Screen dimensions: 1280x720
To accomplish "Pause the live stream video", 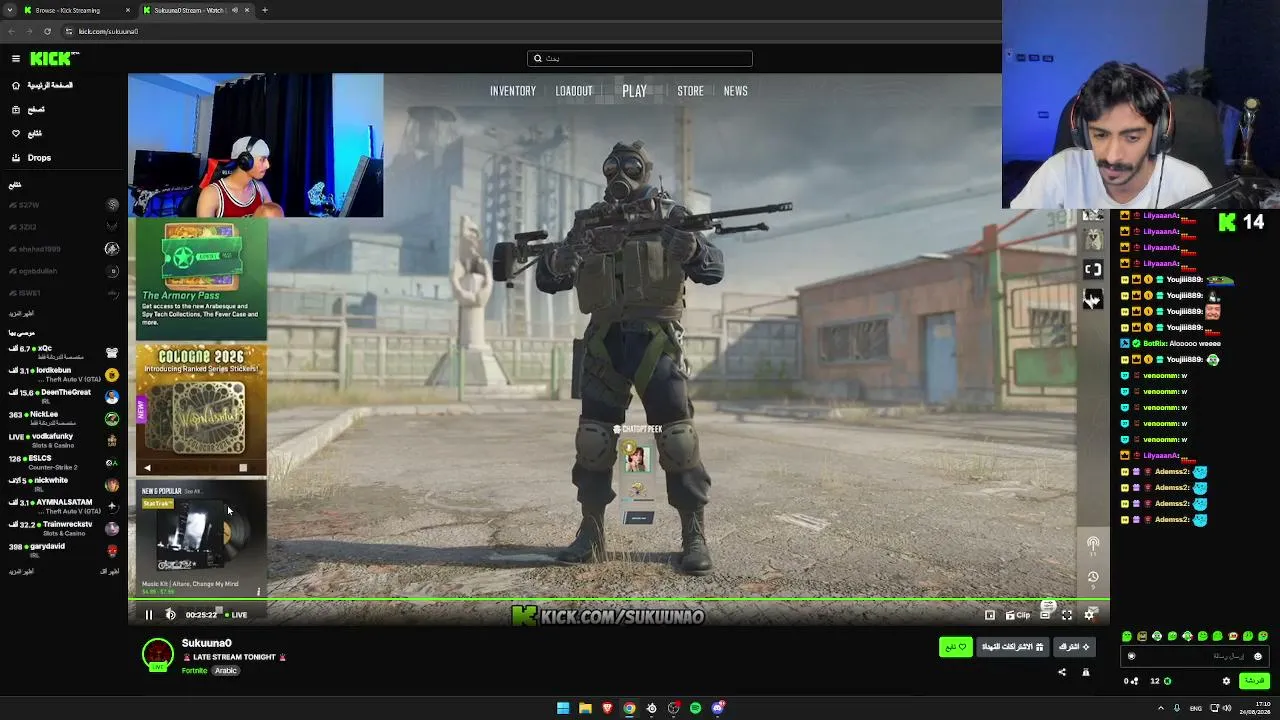I will coord(149,615).
